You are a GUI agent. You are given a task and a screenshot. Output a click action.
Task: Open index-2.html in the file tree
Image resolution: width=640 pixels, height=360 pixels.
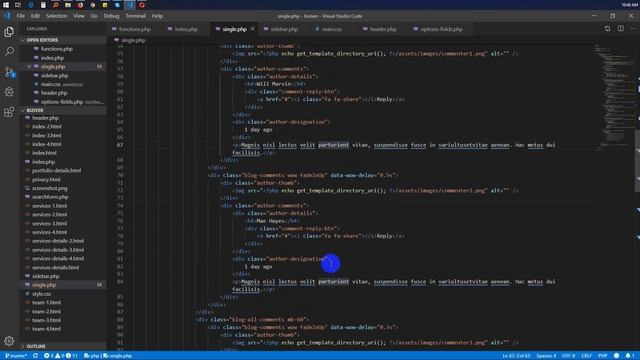(47, 127)
